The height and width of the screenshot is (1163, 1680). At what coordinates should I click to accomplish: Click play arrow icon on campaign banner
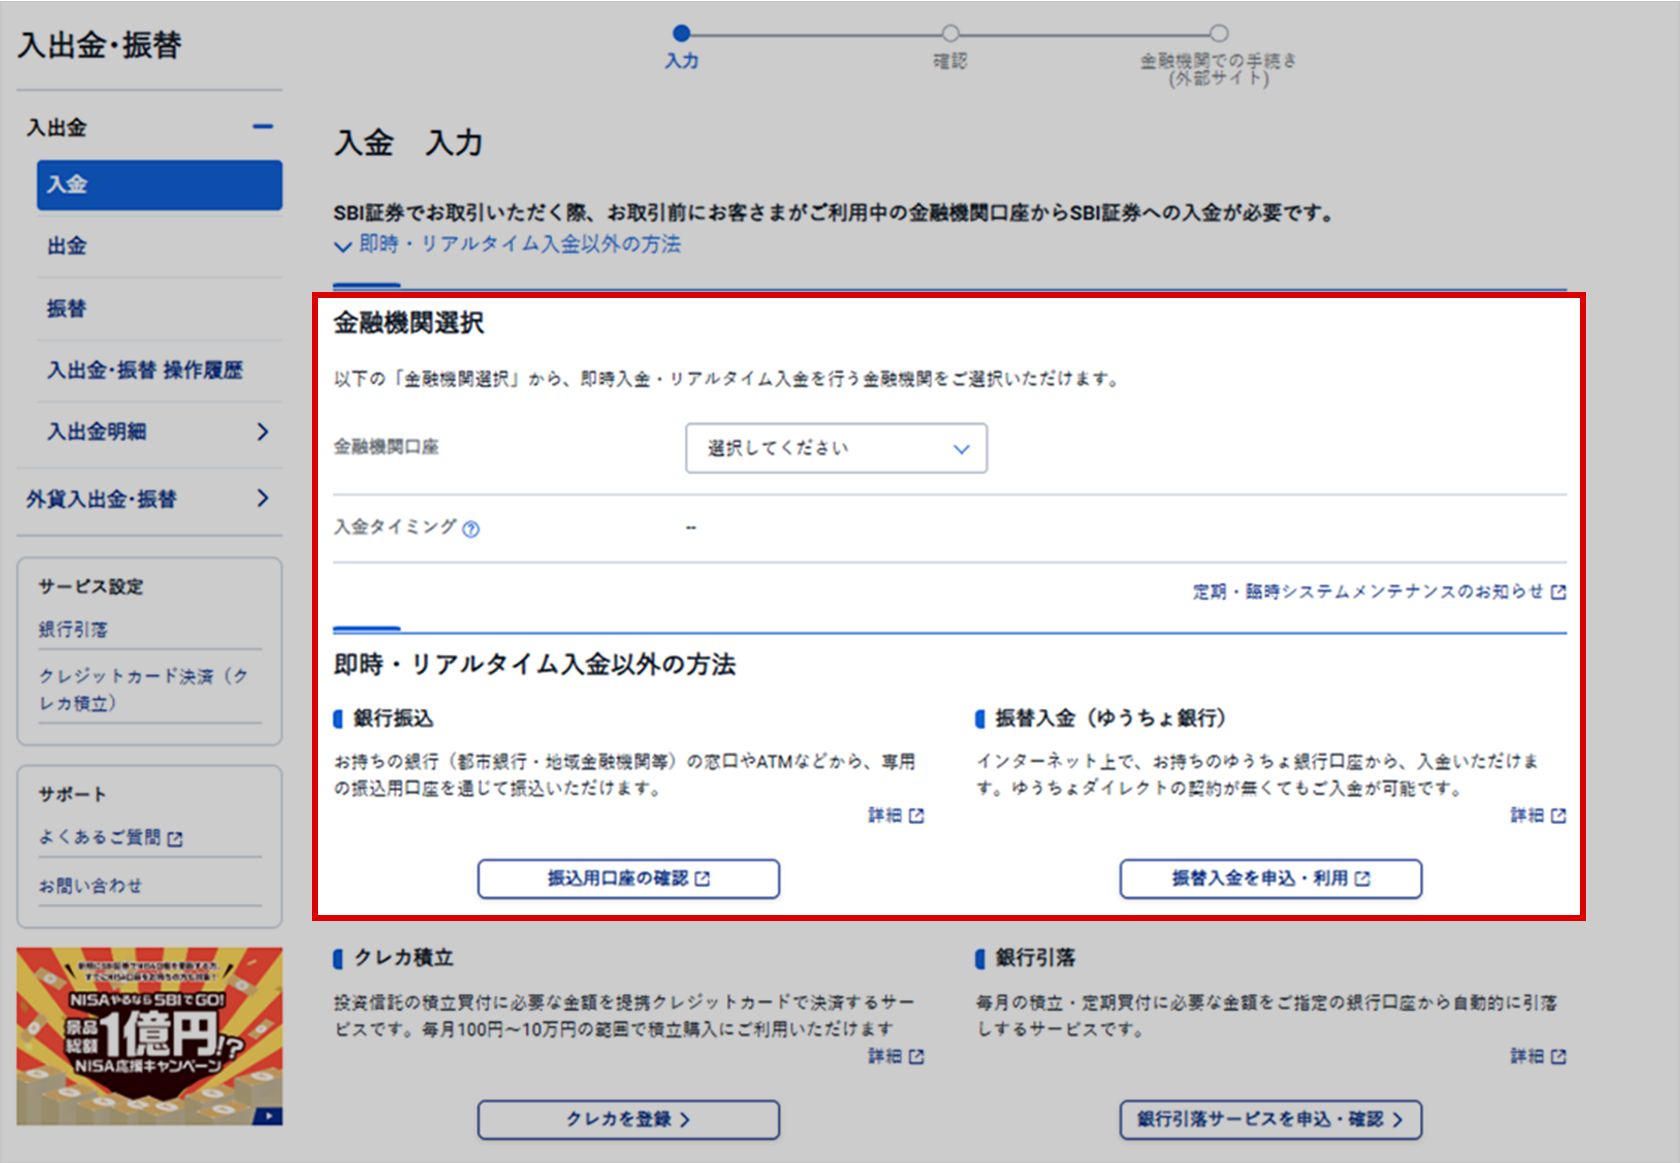[x=267, y=1116]
